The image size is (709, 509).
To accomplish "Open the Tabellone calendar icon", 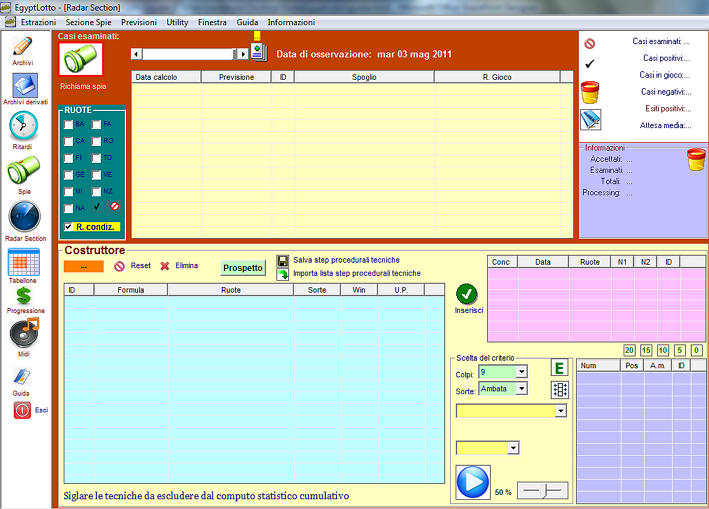I will [24, 262].
